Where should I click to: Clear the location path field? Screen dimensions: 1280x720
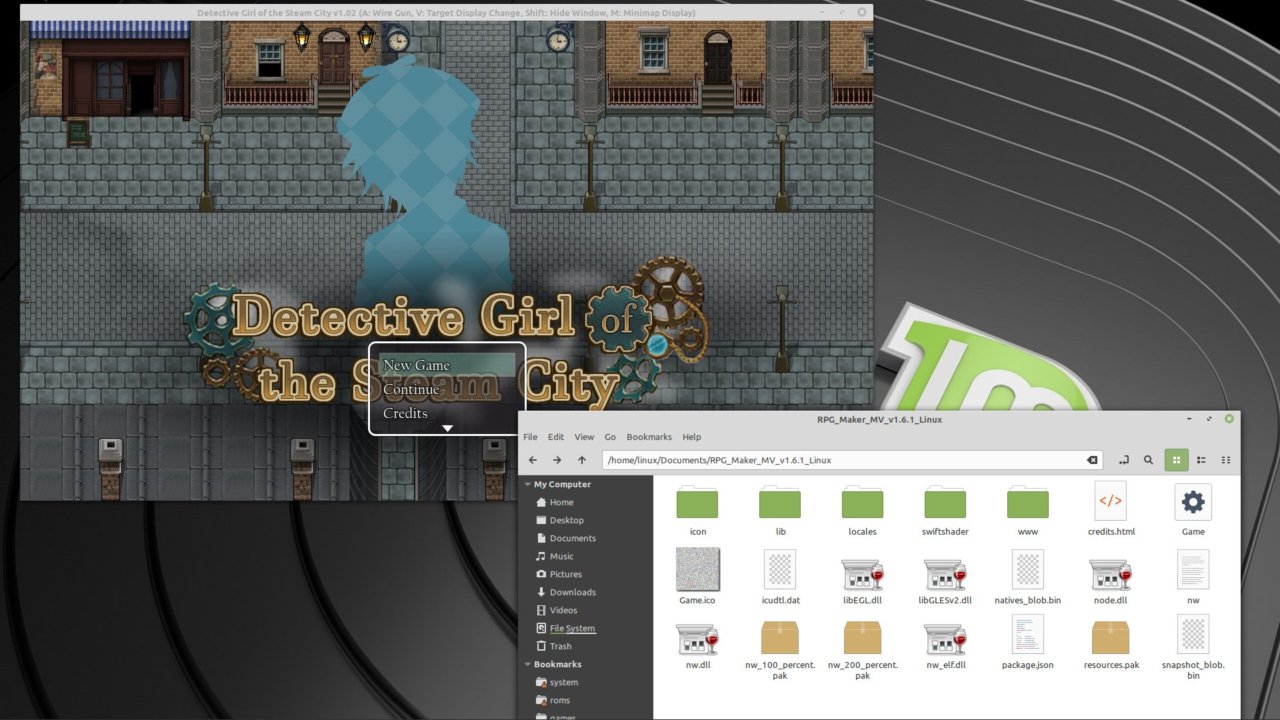tap(1092, 460)
